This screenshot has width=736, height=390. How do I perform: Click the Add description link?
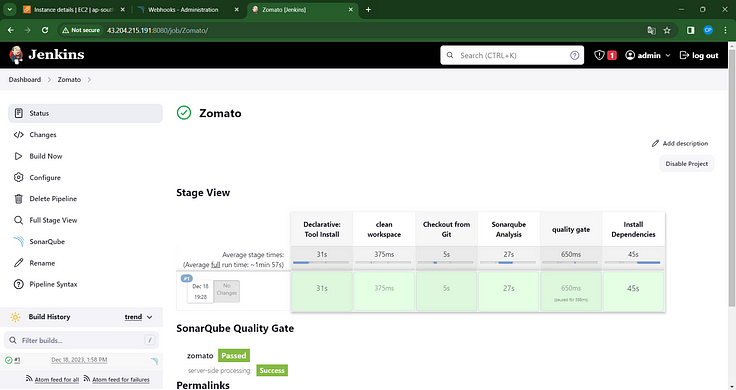680,144
